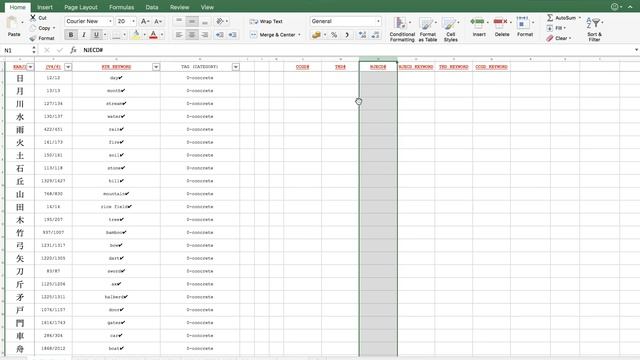Toggle Italic formatting
Viewport: 640px width, 360px height.
point(84,35)
